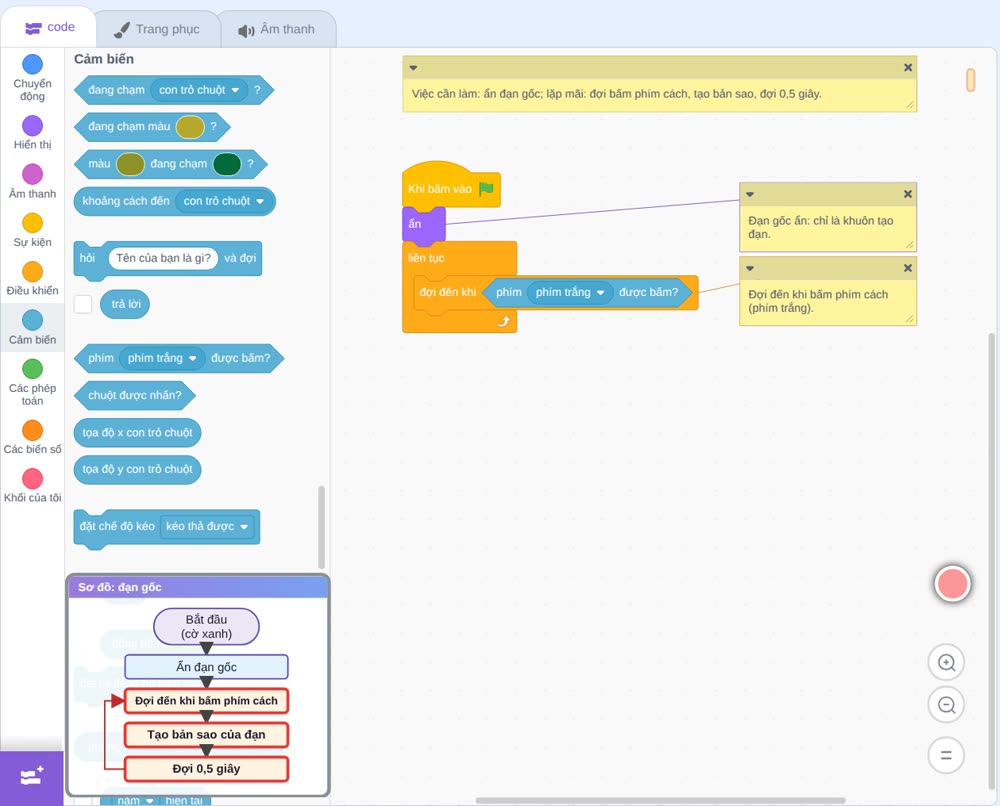Pick color in 'đang chạm màu' block
Image resolution: width=1000 pixels, height=806 pixels.
pyautogui.click(x=189, y=127)
